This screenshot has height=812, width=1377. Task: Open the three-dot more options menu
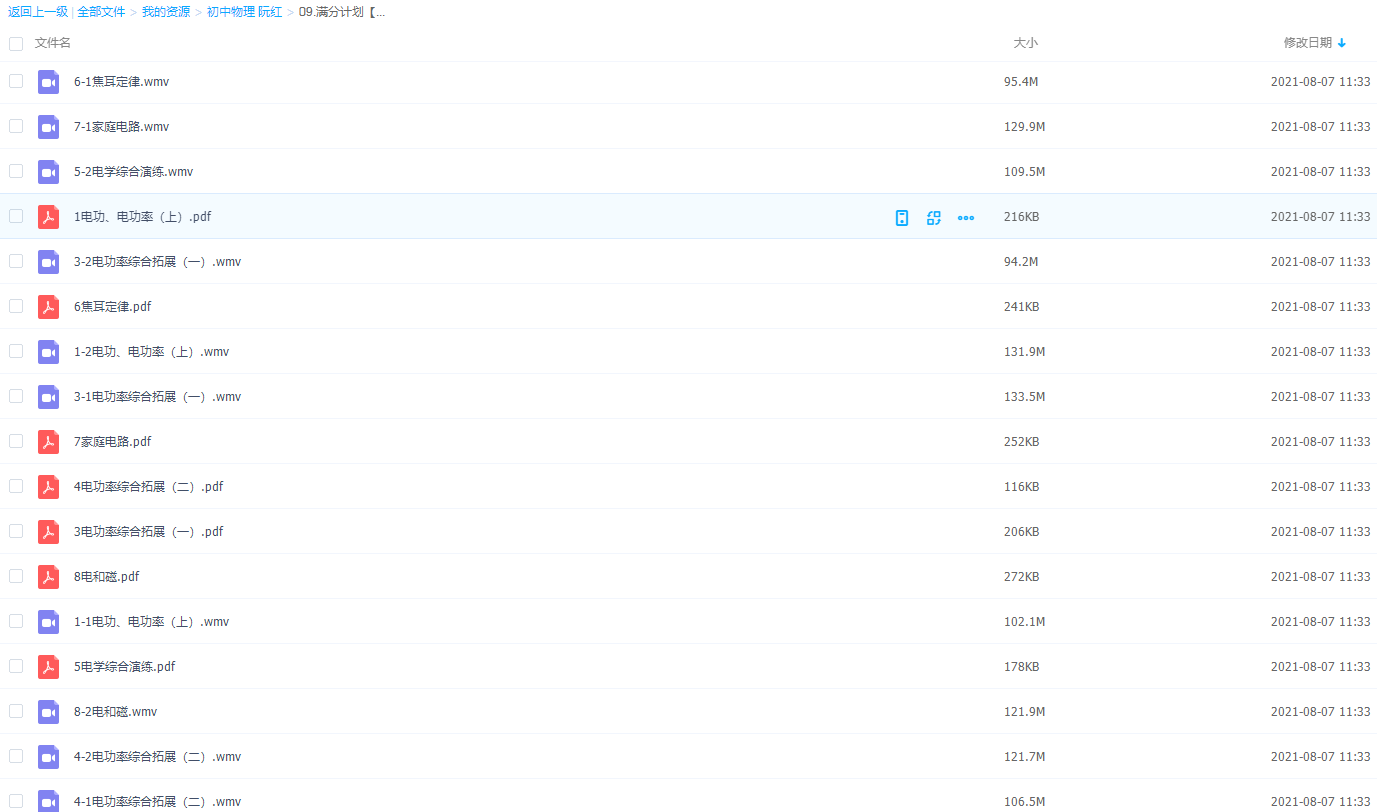coord(966,218)
